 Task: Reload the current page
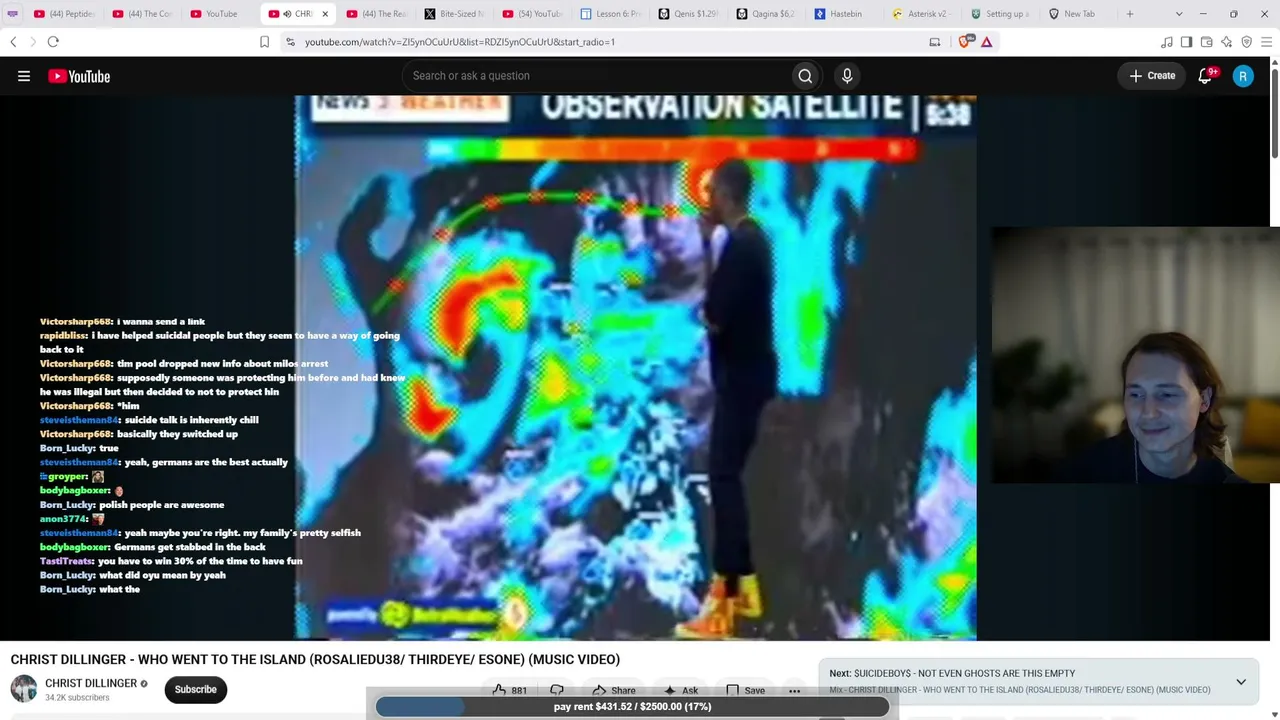[53, 42]
